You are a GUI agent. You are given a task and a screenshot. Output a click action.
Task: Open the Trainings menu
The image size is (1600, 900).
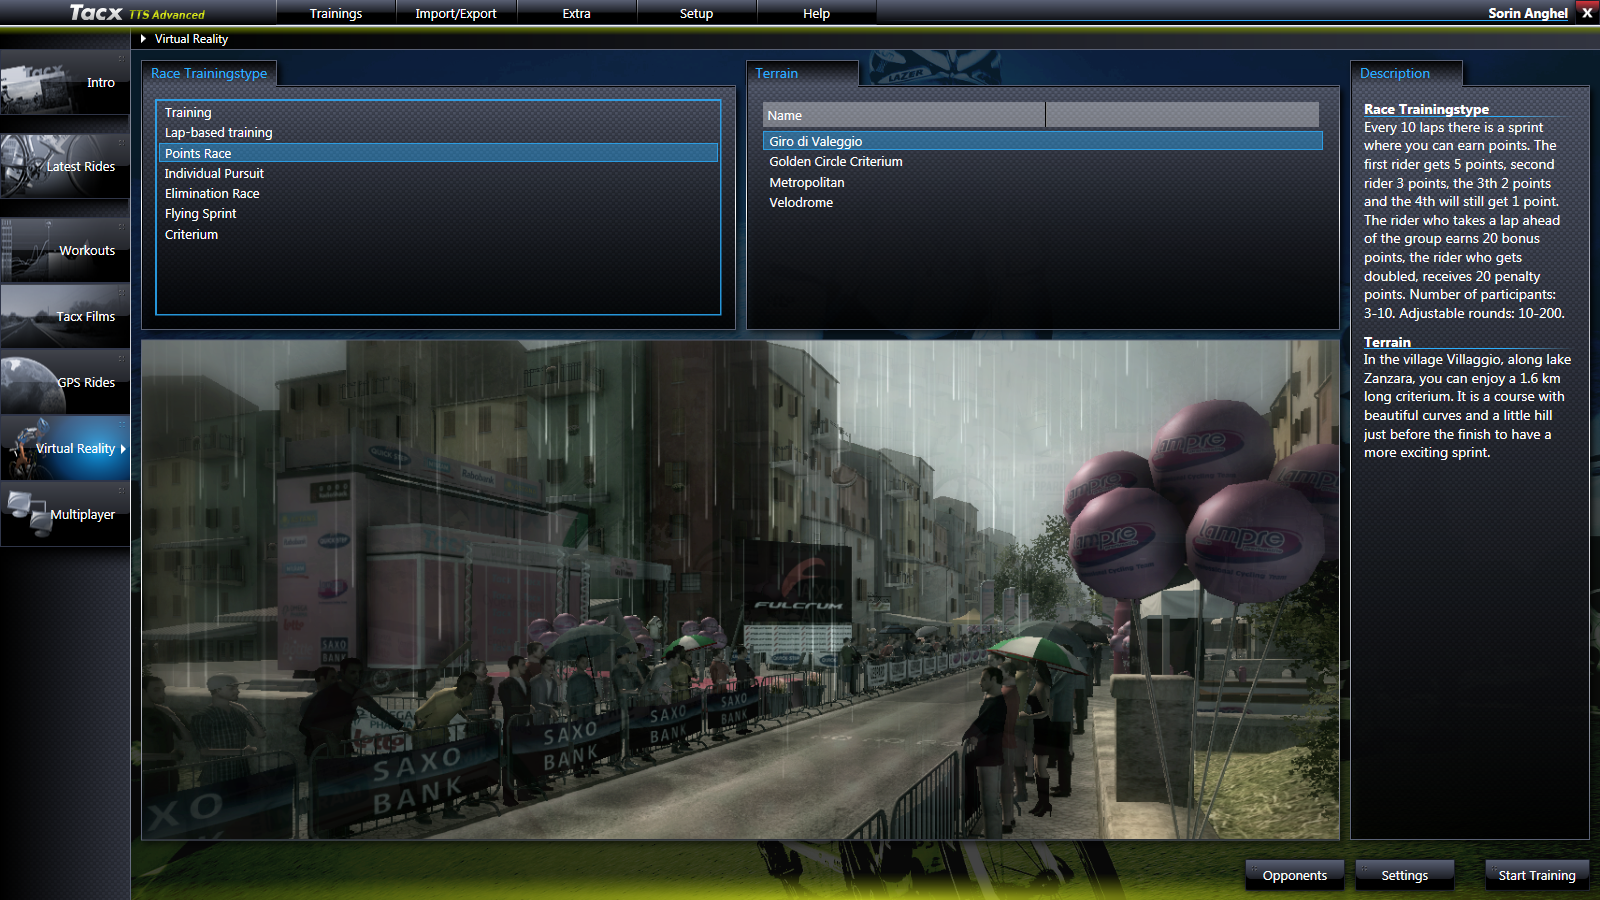(x=336, y=13)
